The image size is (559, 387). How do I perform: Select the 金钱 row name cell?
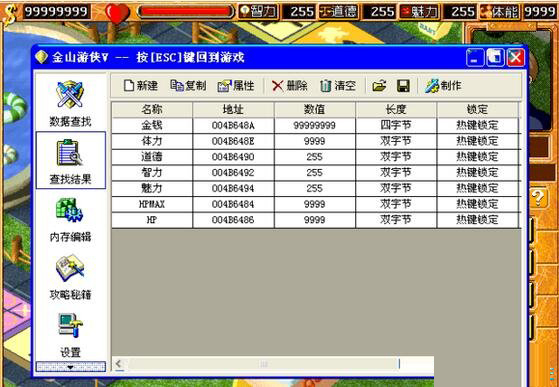[152, 125]
